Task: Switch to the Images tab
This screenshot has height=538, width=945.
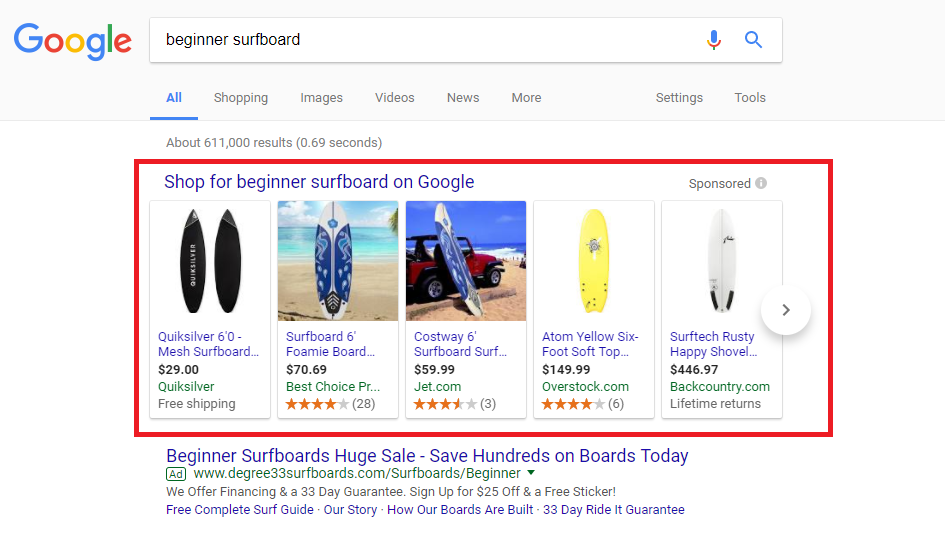Action: 321,98
